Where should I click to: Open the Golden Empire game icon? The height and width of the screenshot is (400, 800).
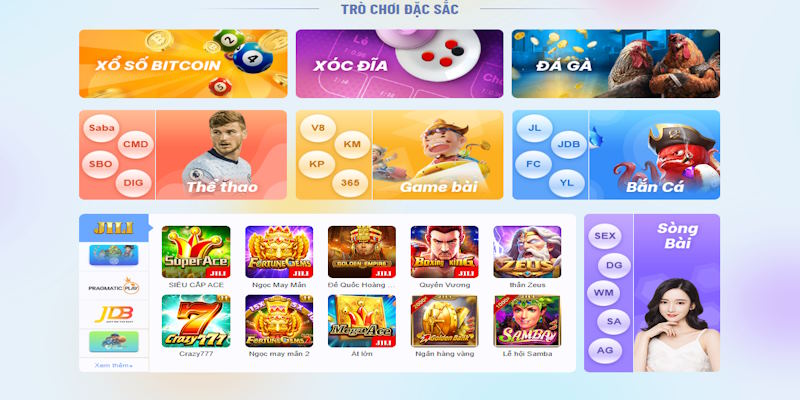[362, 252]
